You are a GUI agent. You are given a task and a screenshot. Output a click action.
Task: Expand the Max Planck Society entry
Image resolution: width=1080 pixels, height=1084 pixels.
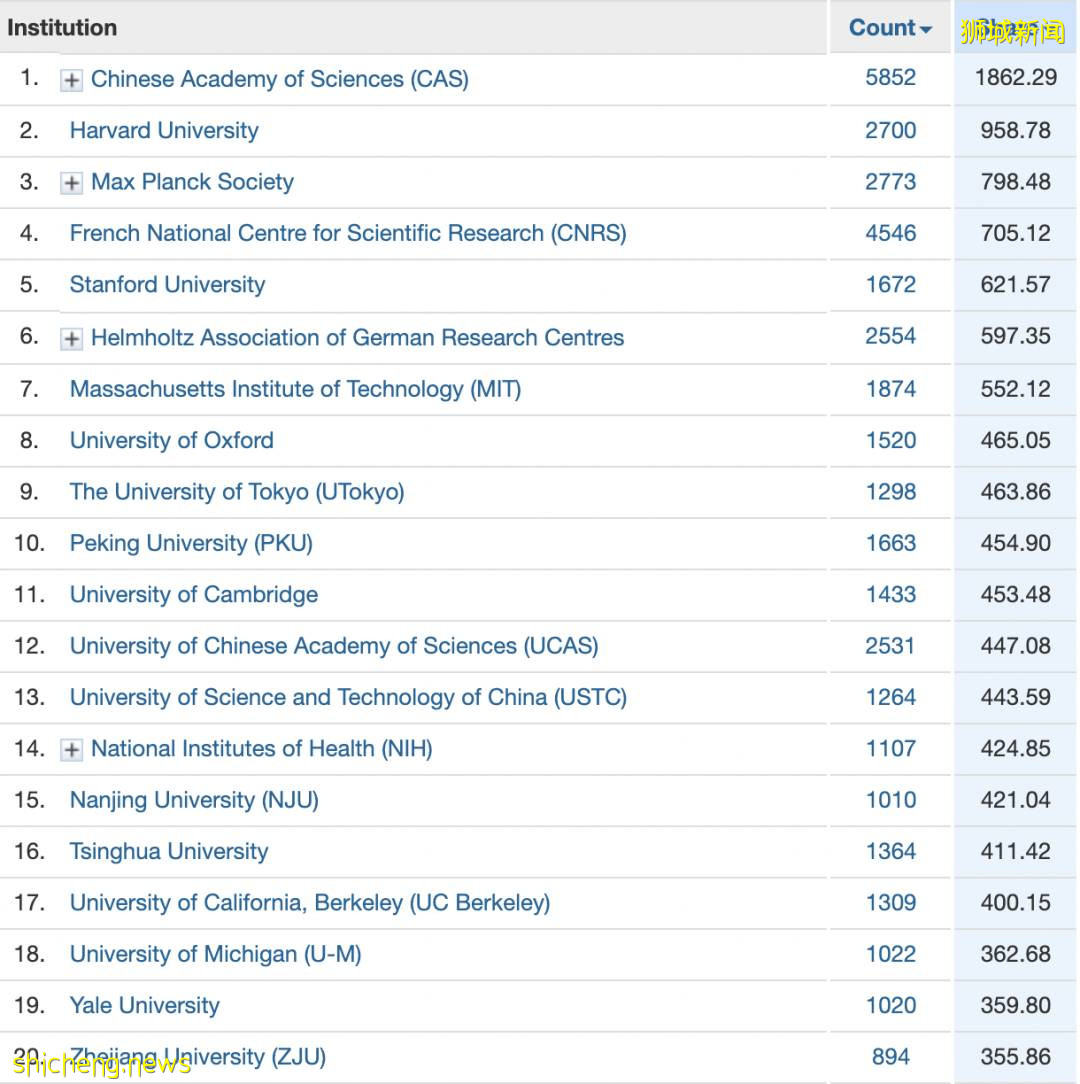pyautogui.click(x=70, y=183)
